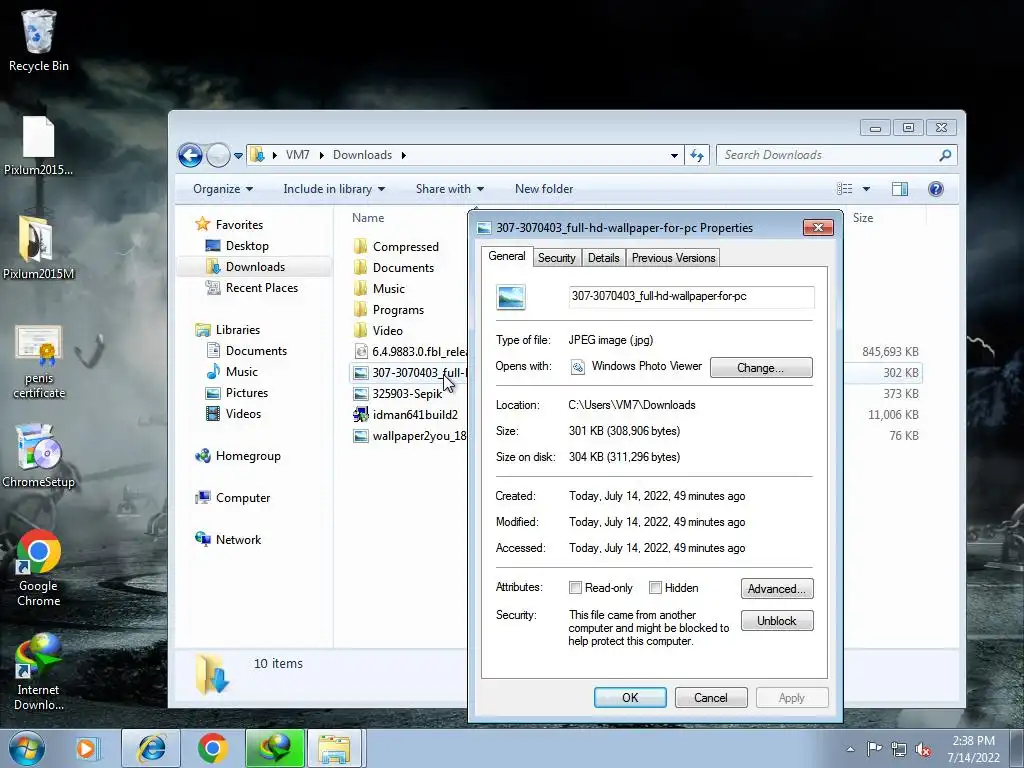Click the Windows Photo Viewer icon
Viewport: 1024px width, 768px height.
coord(577,367)
